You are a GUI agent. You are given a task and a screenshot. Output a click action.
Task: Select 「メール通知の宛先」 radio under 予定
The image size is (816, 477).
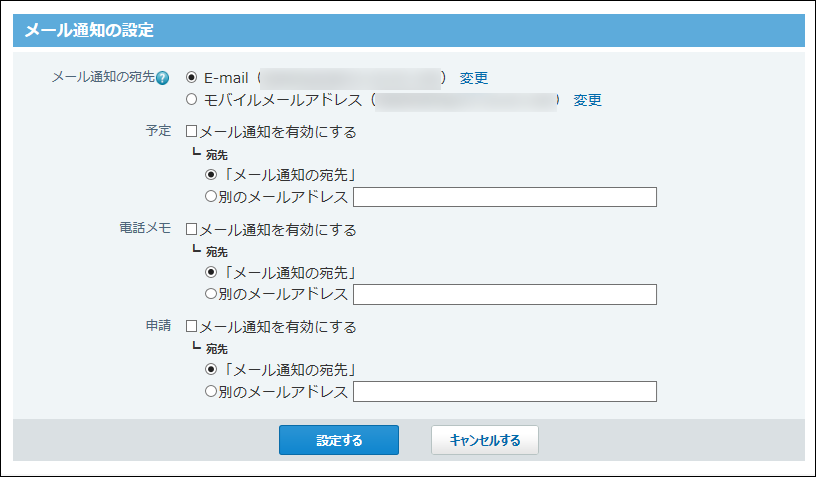pos(211,175)
